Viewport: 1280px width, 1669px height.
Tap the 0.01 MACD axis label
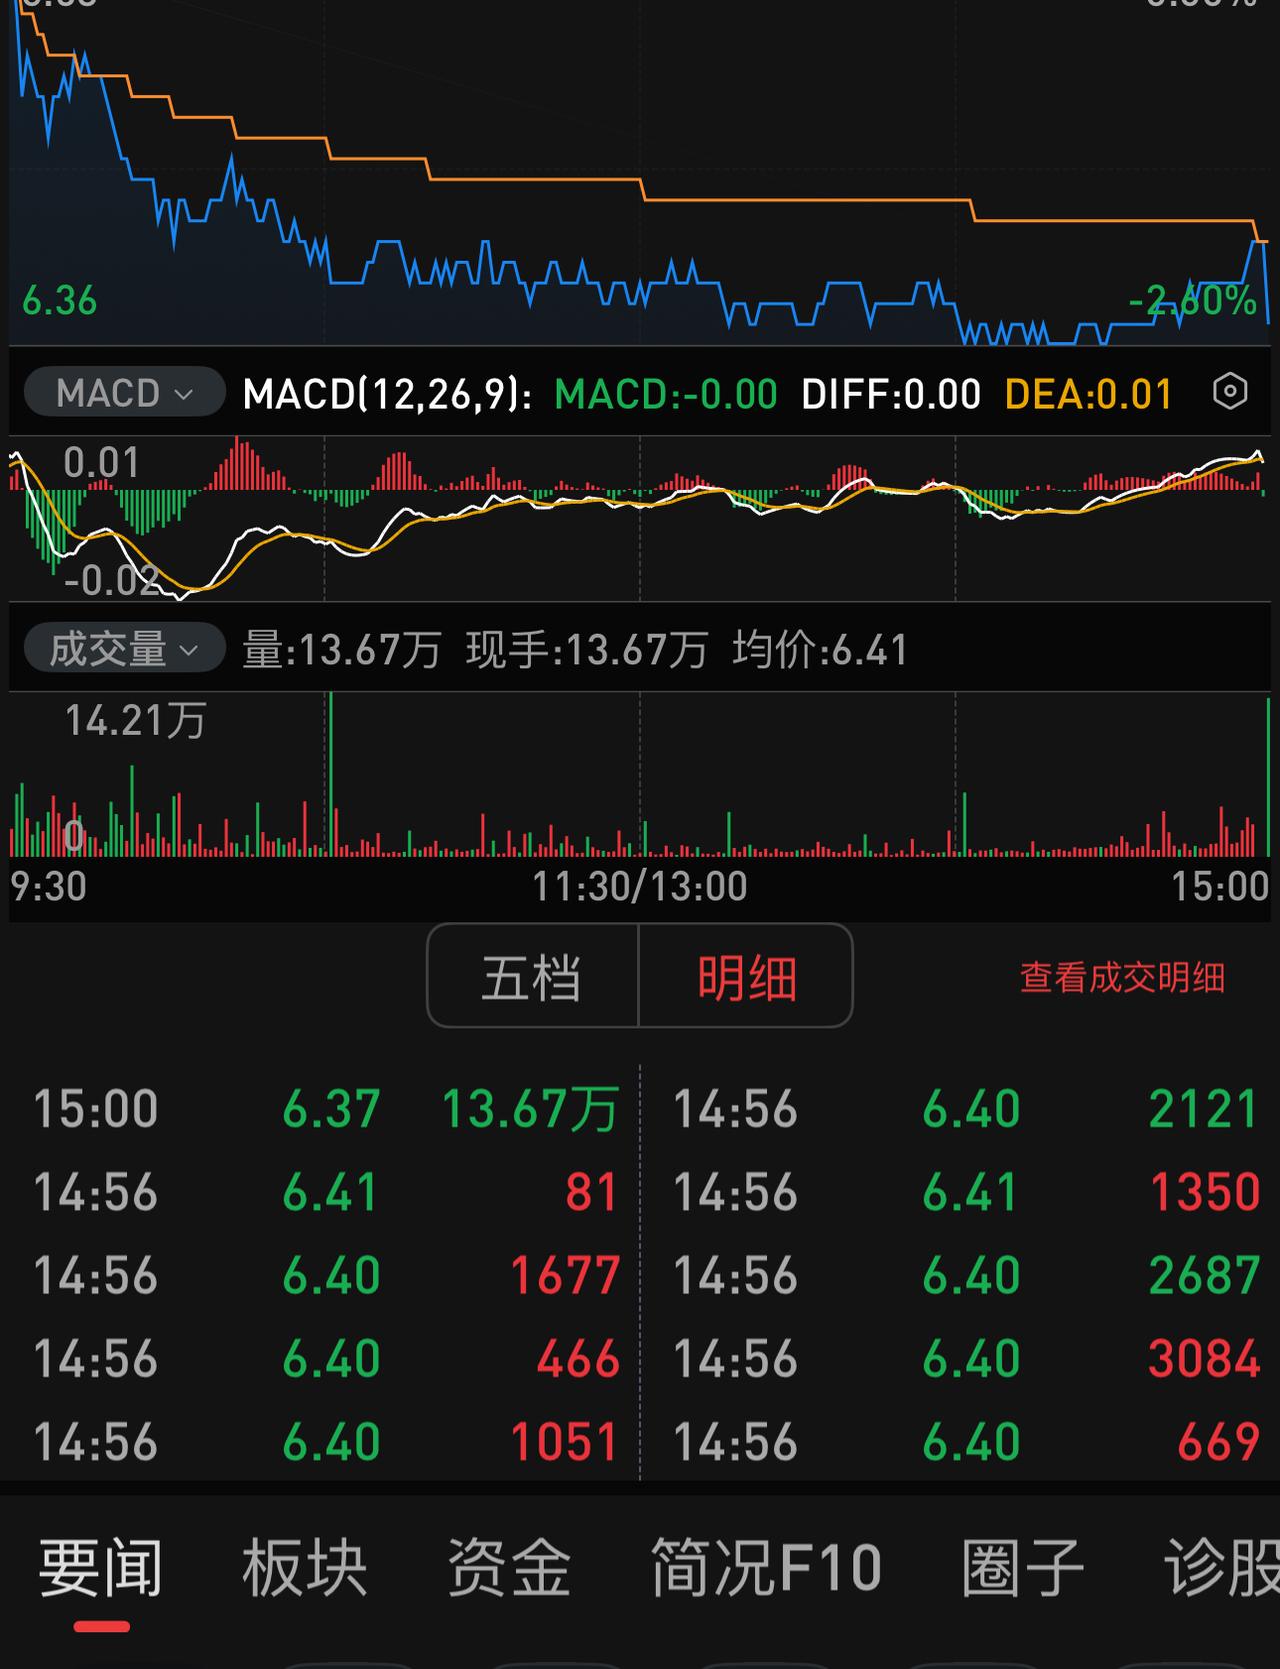pos(101,462)
